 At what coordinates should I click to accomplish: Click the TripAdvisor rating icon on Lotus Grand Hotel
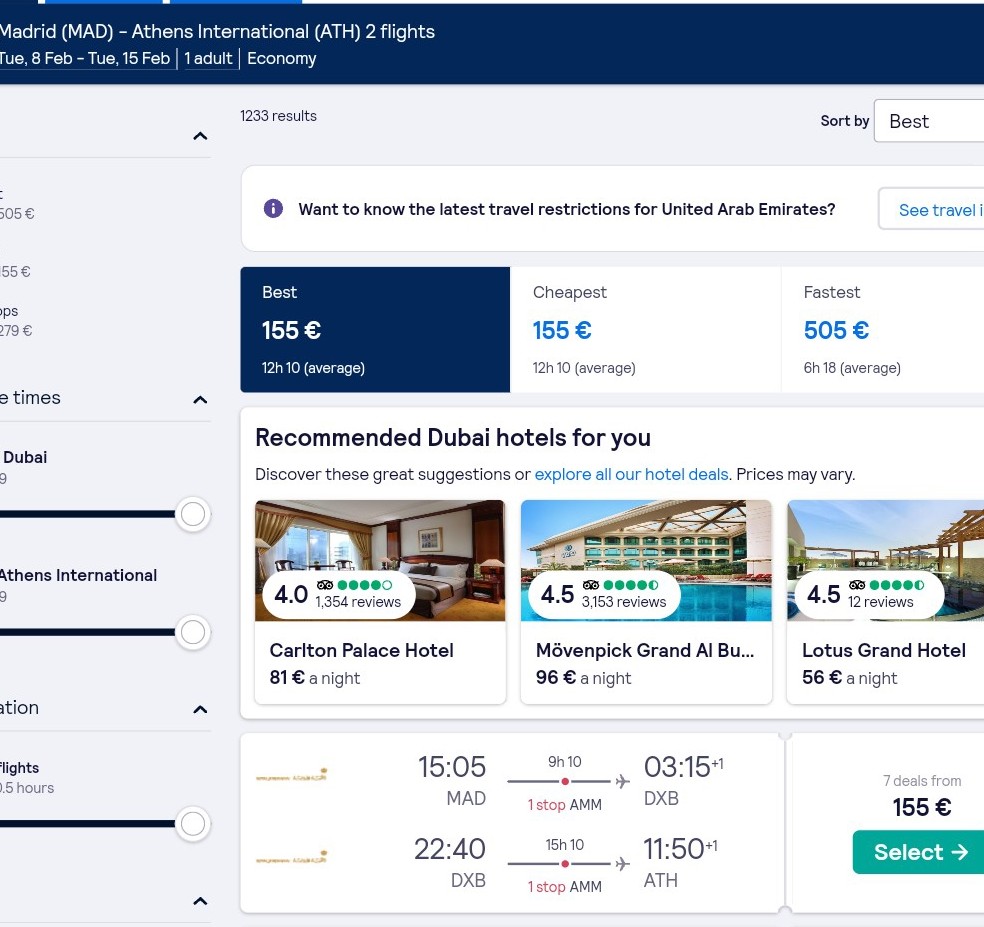point(857,585)
